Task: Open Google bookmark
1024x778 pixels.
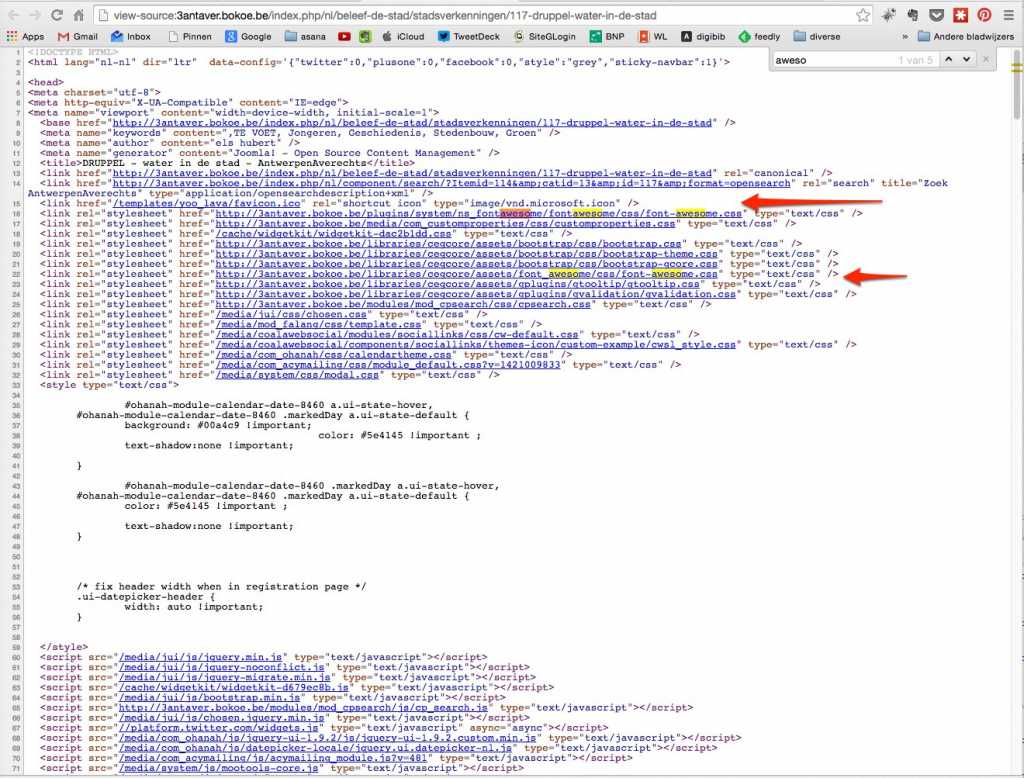Action: 248,37
